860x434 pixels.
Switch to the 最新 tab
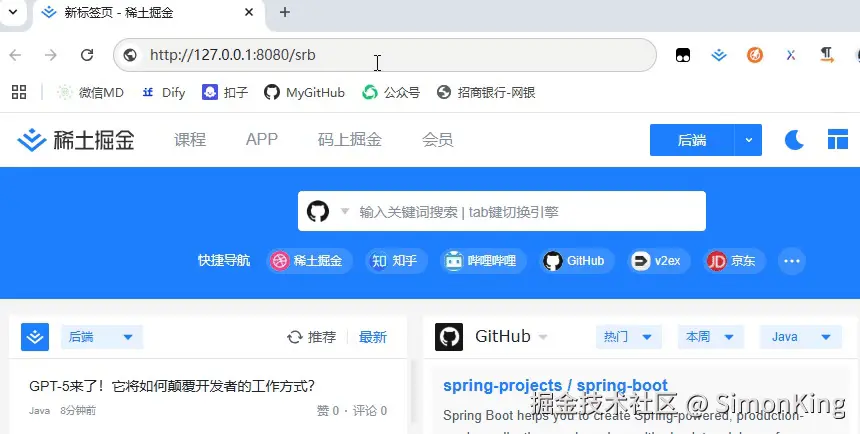click(x=373, y=337)
